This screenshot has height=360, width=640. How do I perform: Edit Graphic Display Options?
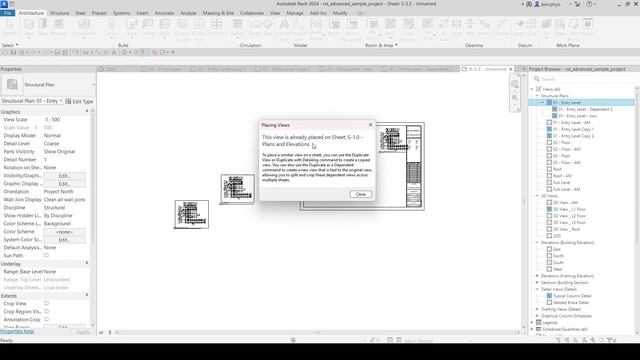pos(64,184)
